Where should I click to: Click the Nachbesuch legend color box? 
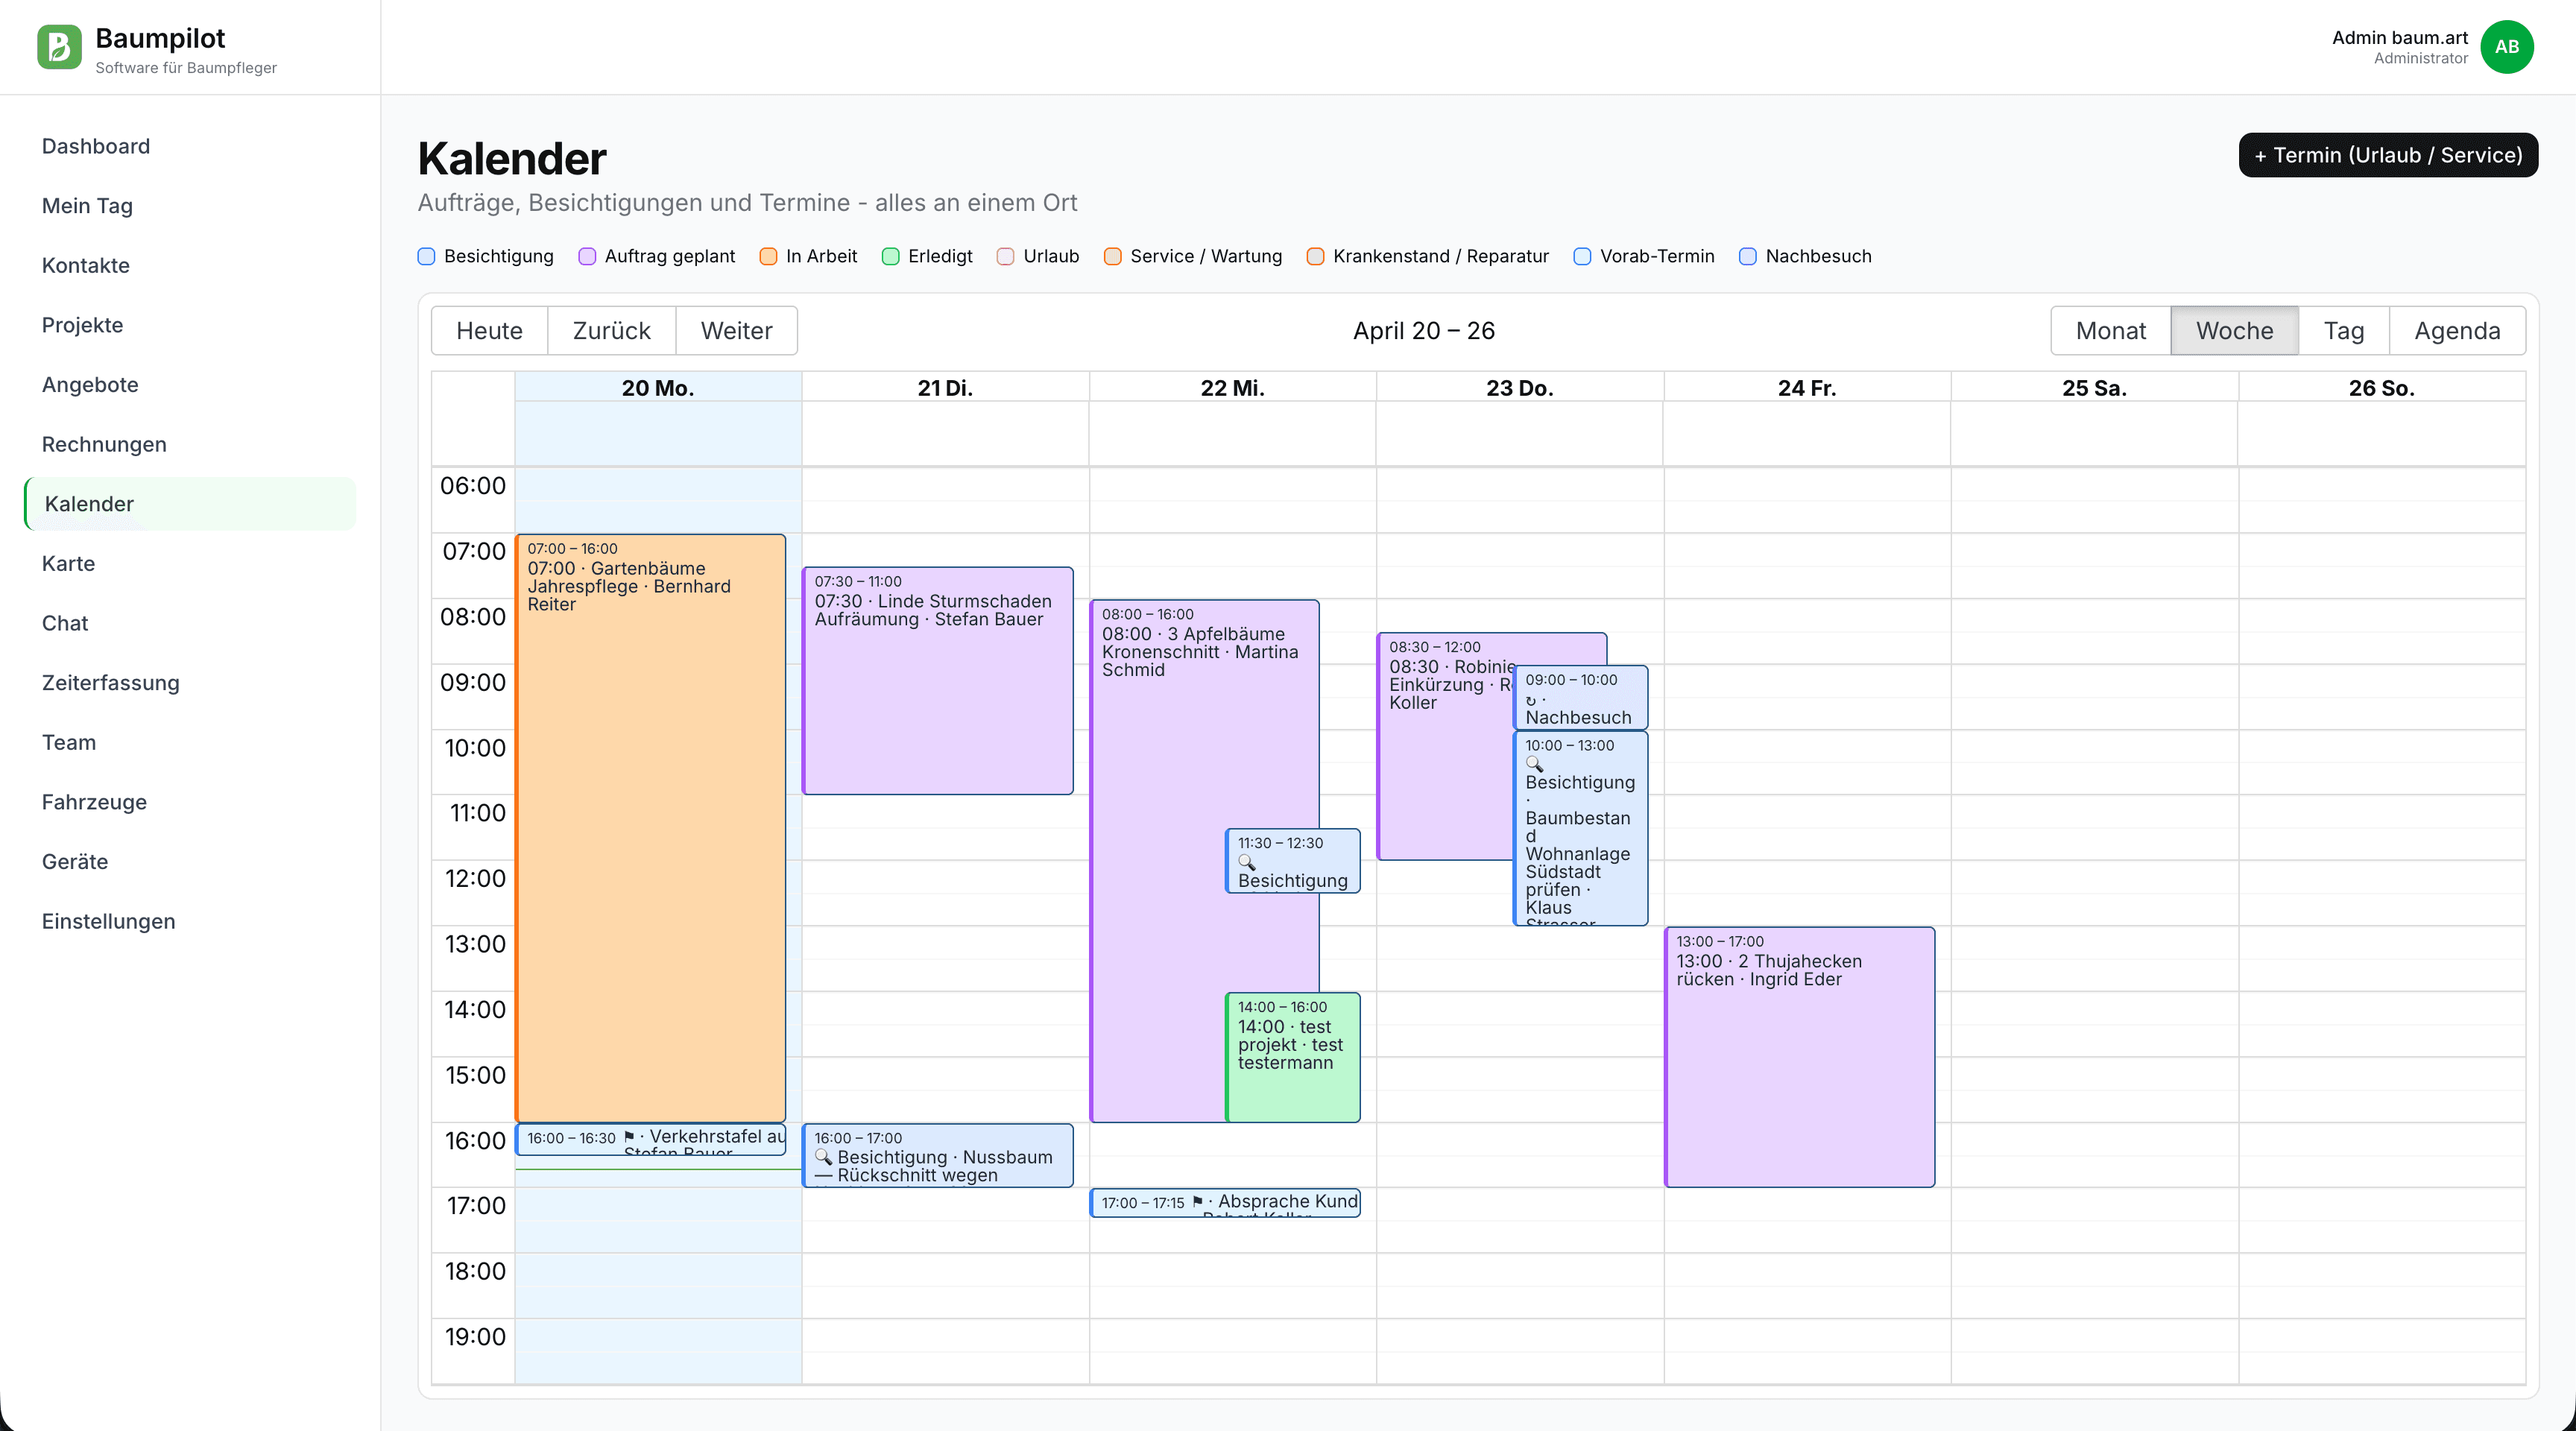1747,256
